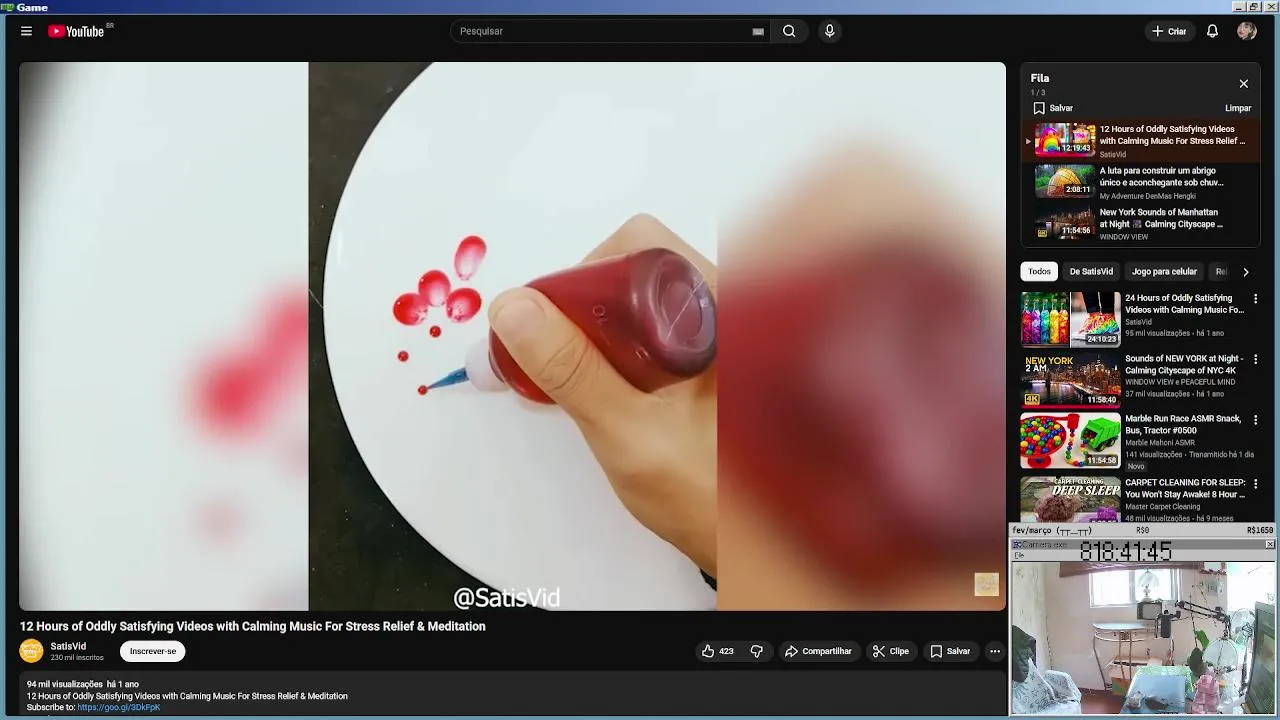Play queue item New York Sounds of Manhattan
The width and height of the screenshot is (1280, 720).
point(1140,223)
